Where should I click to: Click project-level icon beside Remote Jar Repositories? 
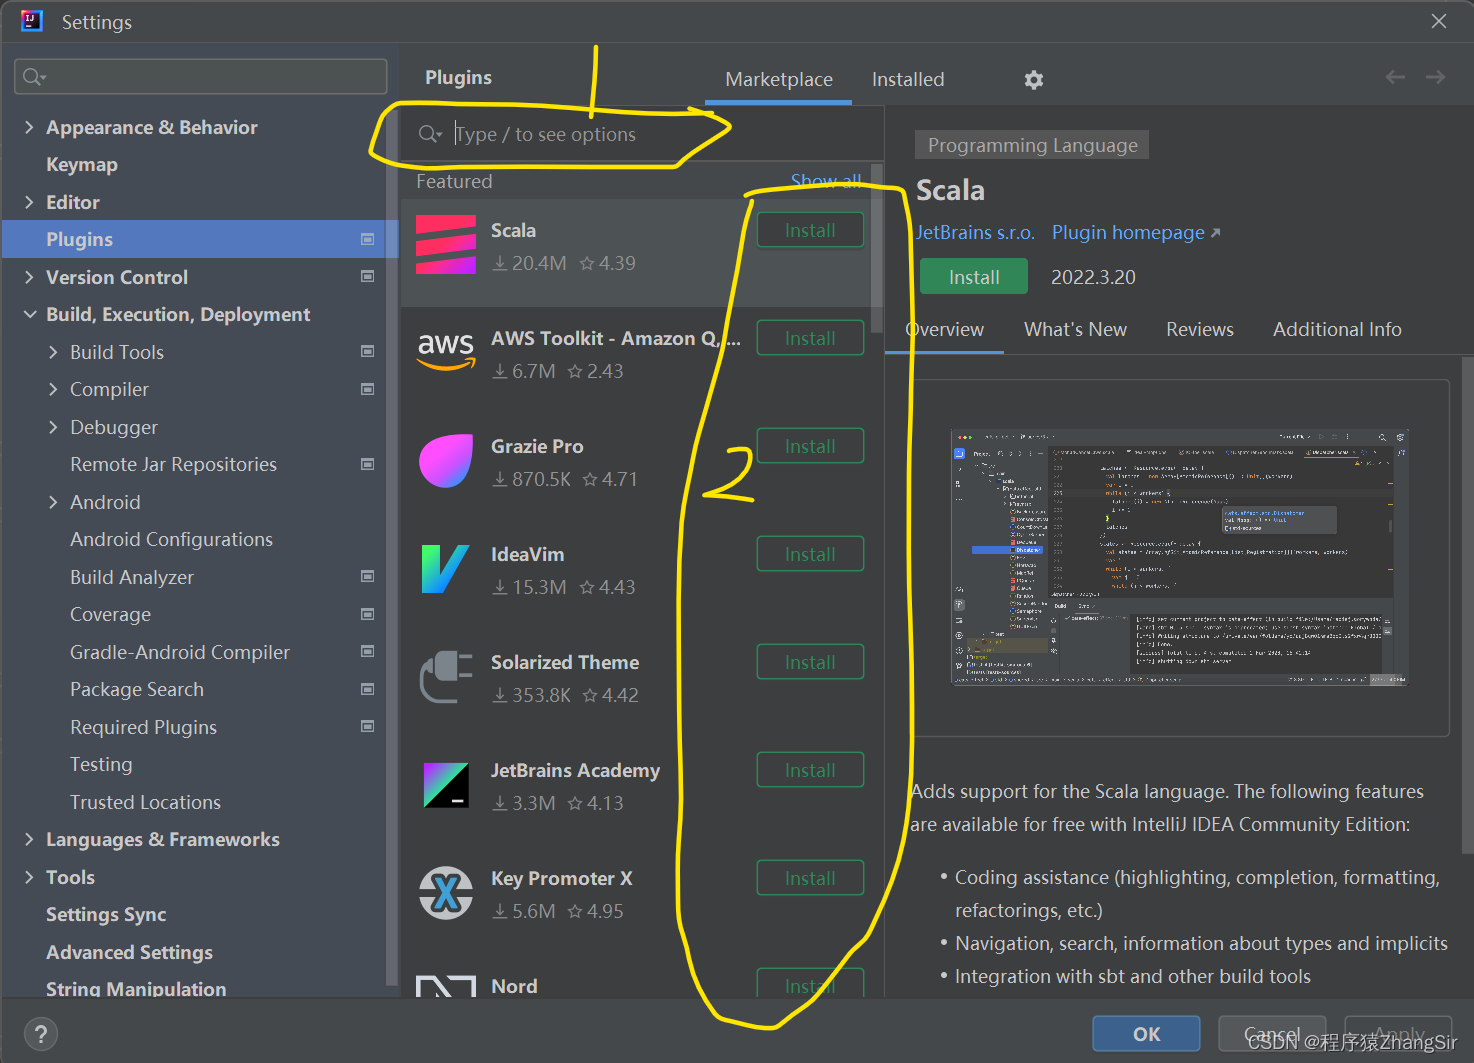pos(367,464)
